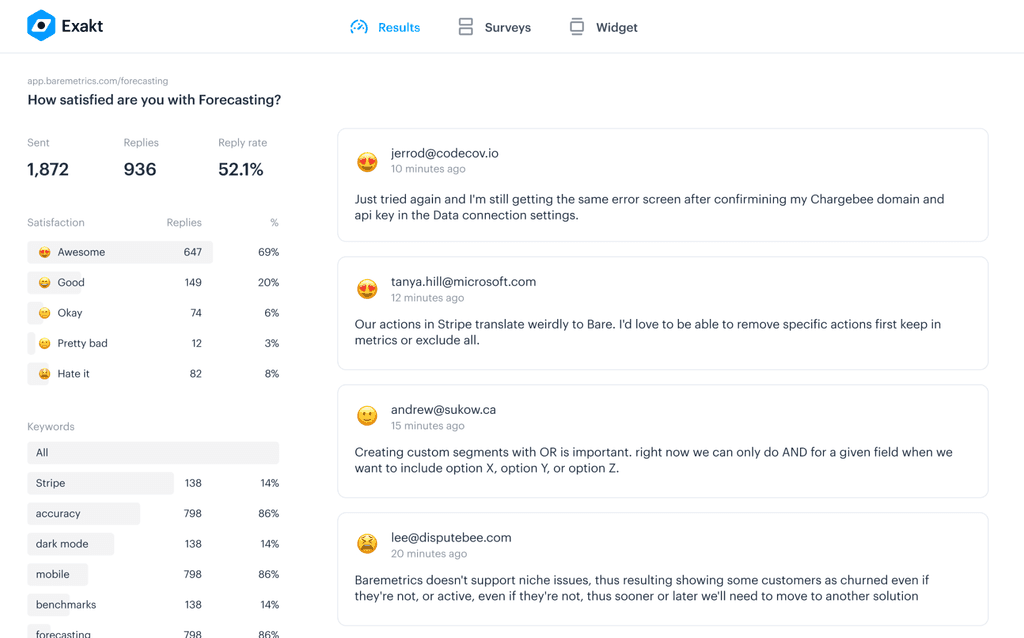Open the reply about niche issues and churned customers
This screenshot has height=638, width=1024.
pos(663,569)
